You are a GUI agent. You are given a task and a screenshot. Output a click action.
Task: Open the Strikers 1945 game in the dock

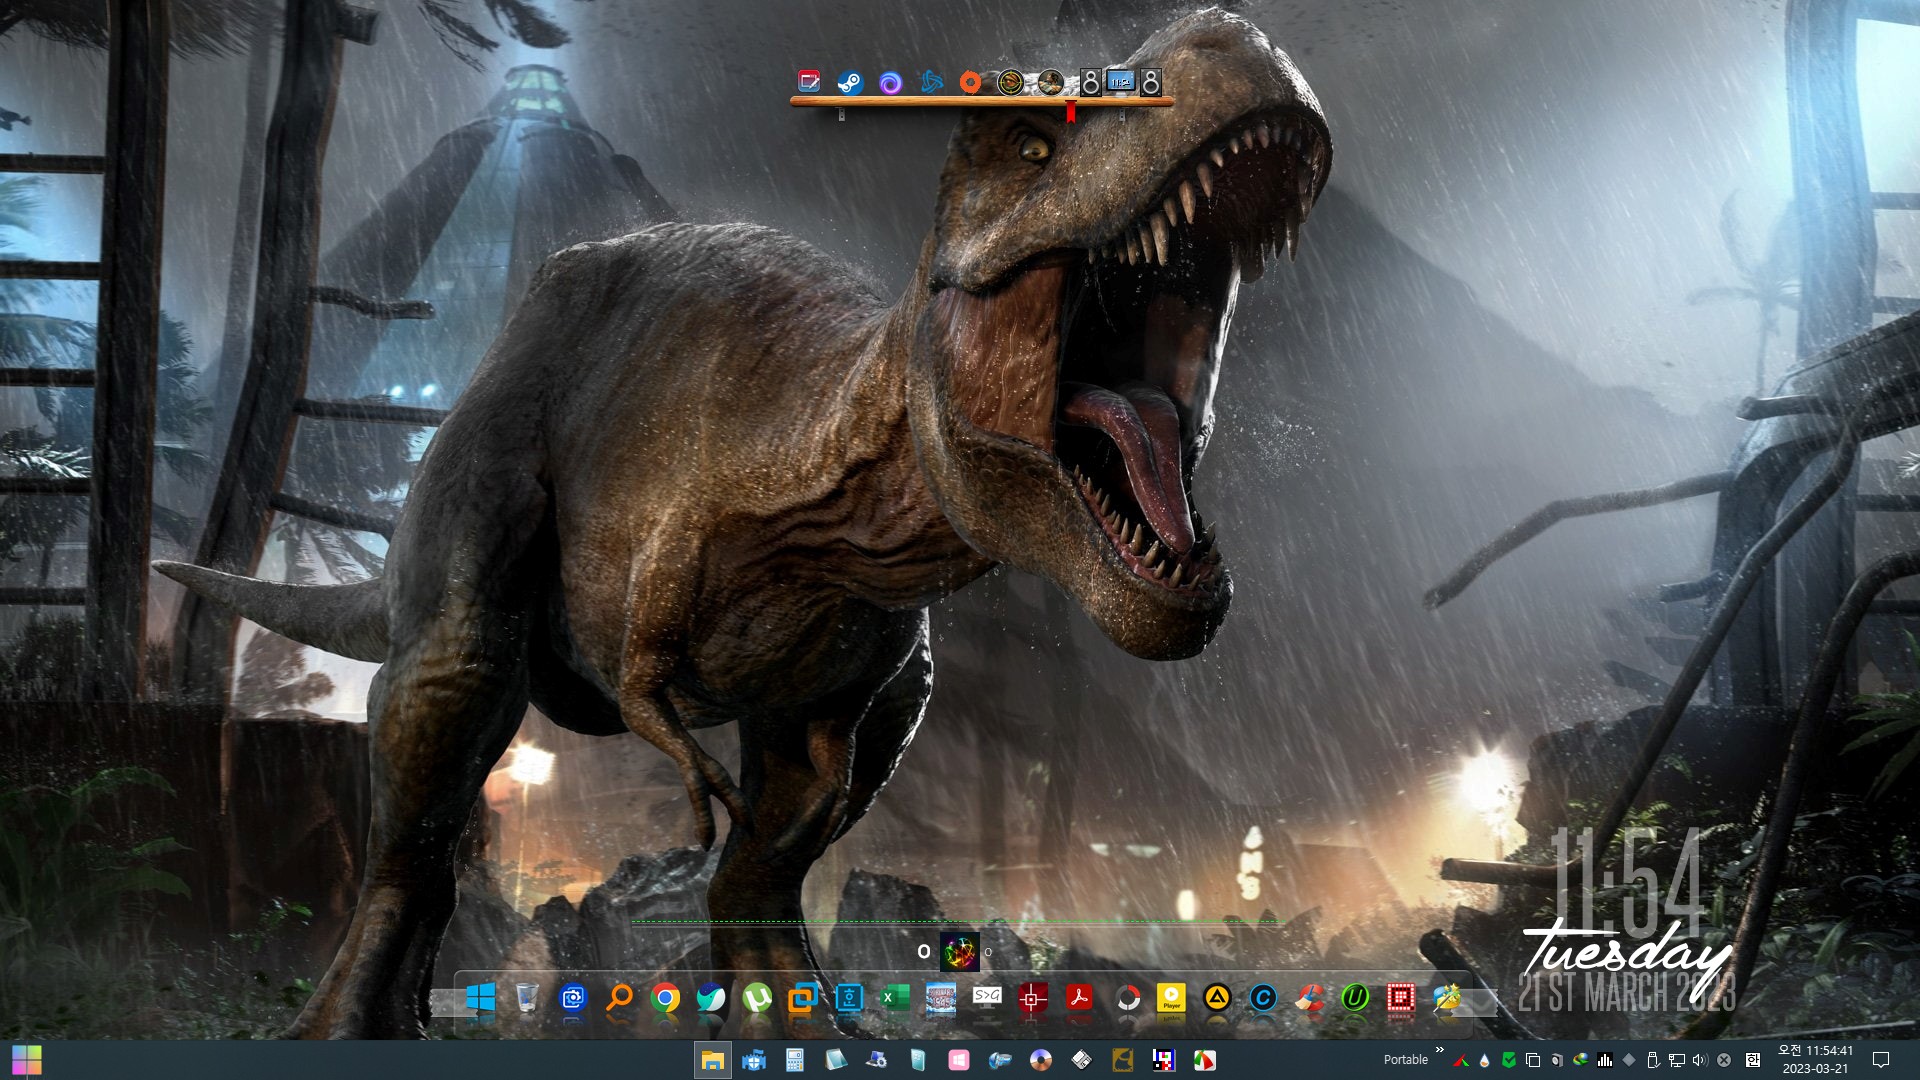click(x=941, y=997)
